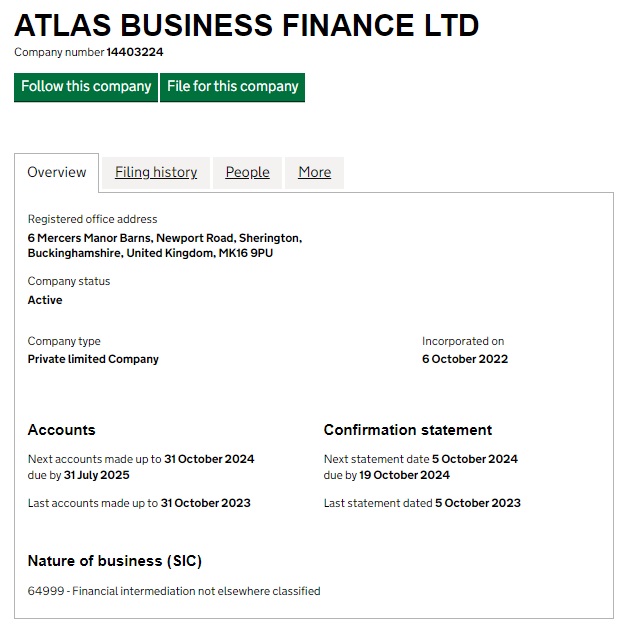The width and height of the screenshot is (628, 638).
Task: Click the next statement date 5 October 2024
Action: [474, 459]
